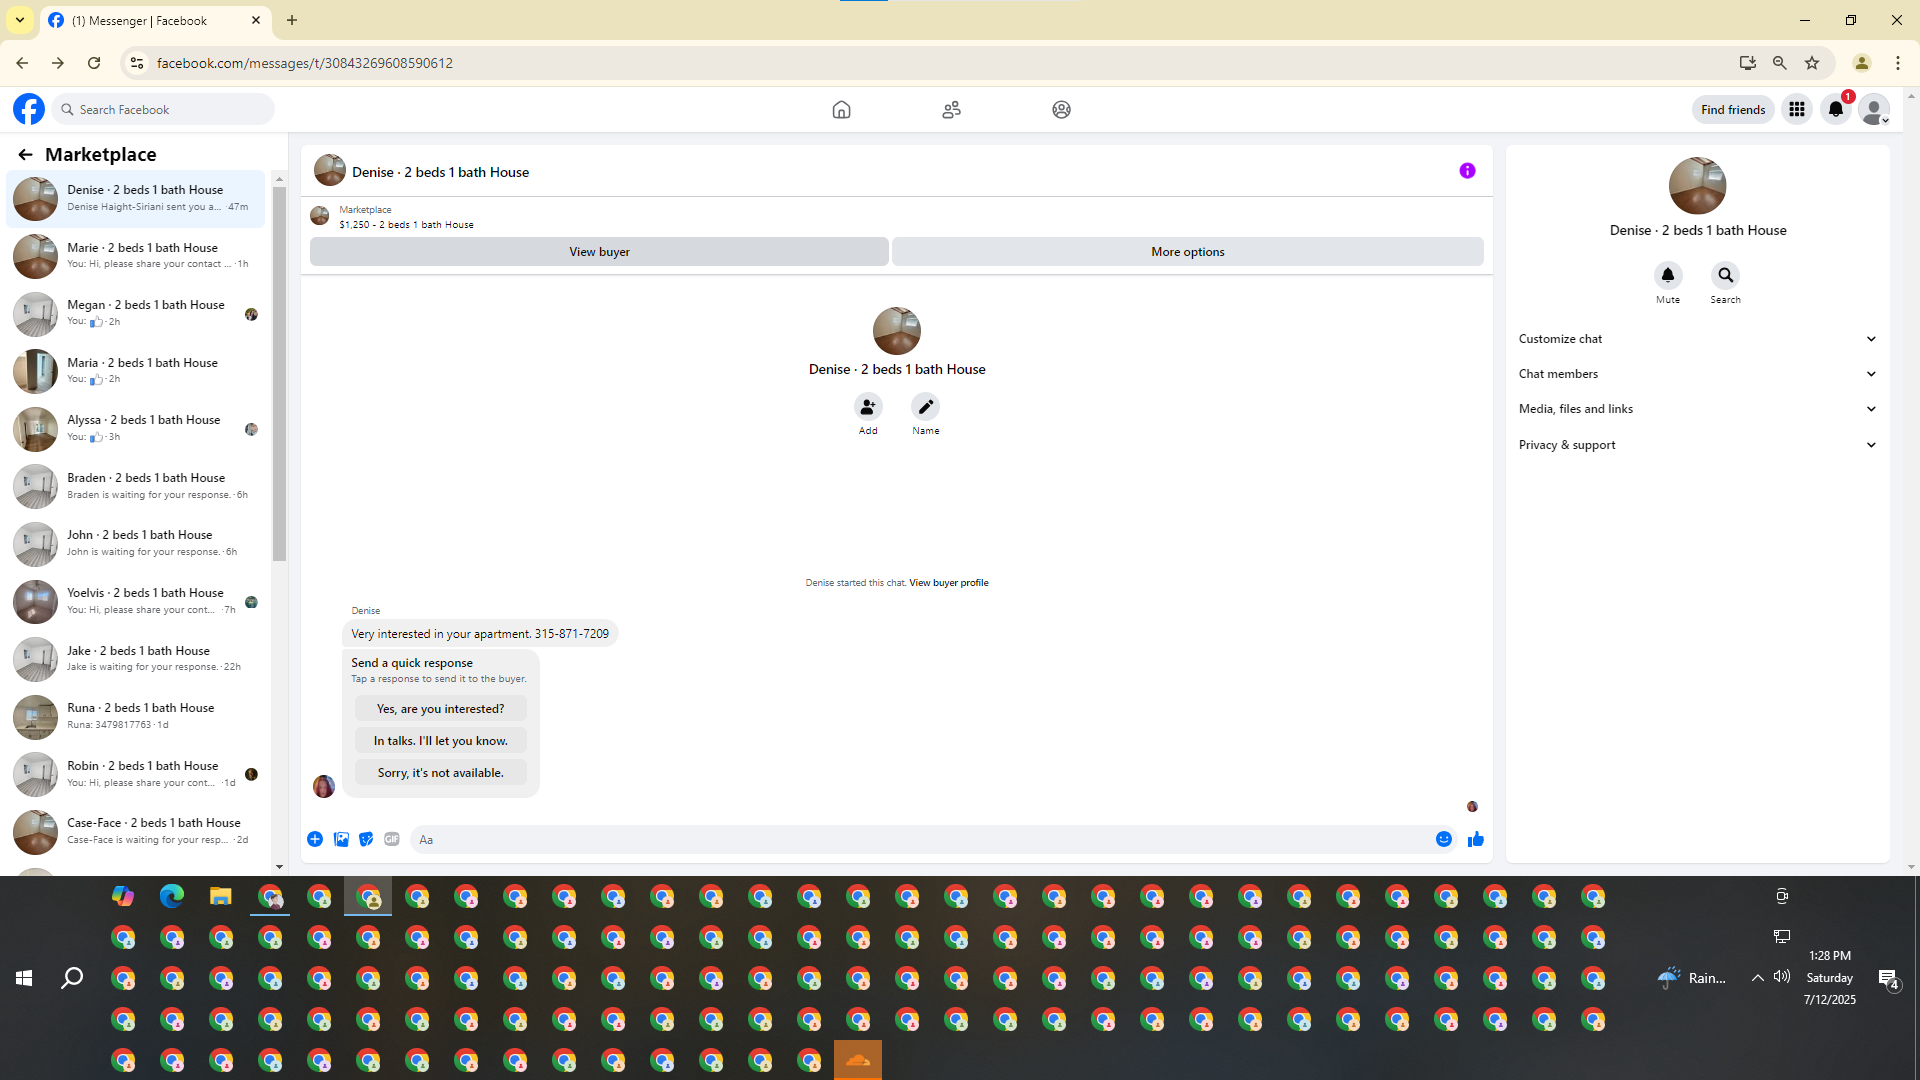Attach a photo with image icon
The width and height of the screenshot is (1920, 1080).
pyautogui.click(x=341, y=839)
